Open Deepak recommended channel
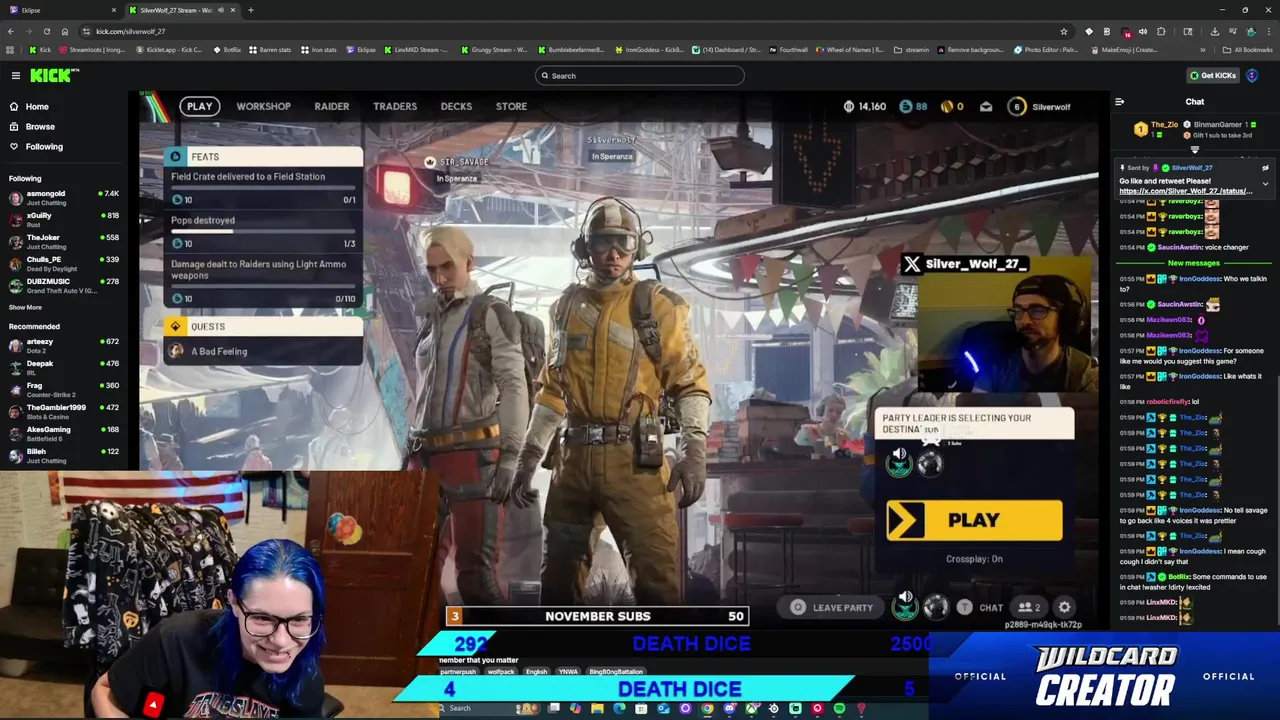The image size is (1280, 720). (62, 367)
